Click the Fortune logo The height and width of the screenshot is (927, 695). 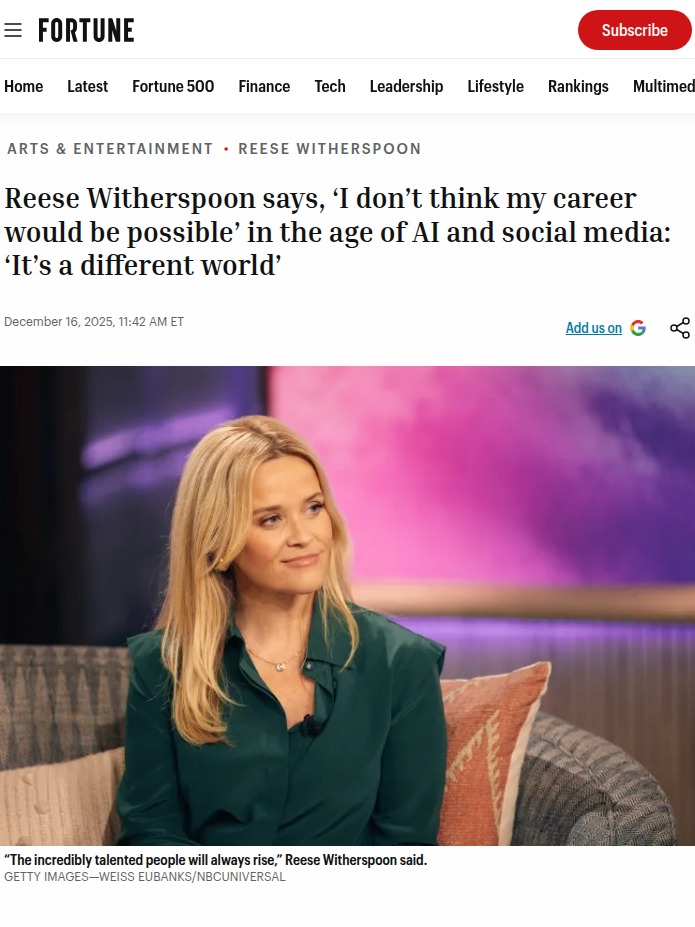click(86, 30)
